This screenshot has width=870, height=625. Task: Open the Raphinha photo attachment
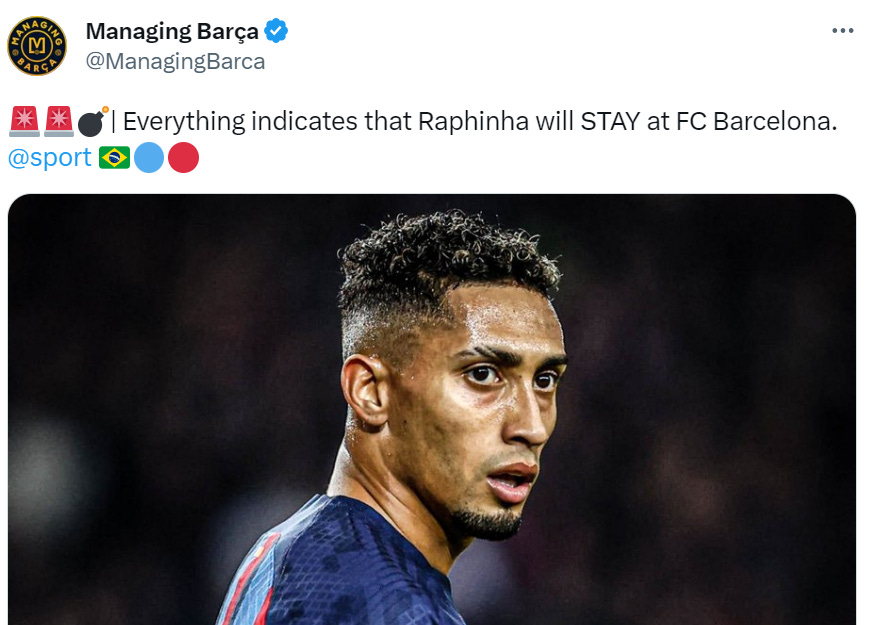tap(432, 410)
